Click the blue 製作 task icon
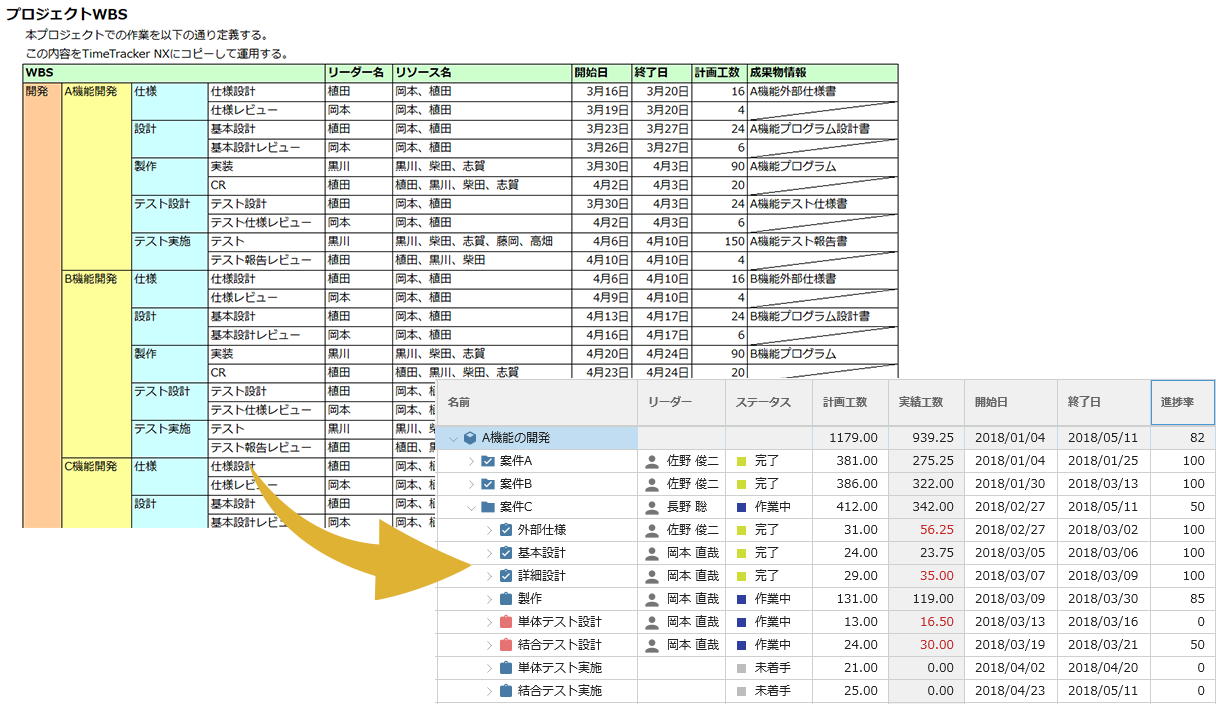Screen dimensions: 1216x704 [506, 599]
